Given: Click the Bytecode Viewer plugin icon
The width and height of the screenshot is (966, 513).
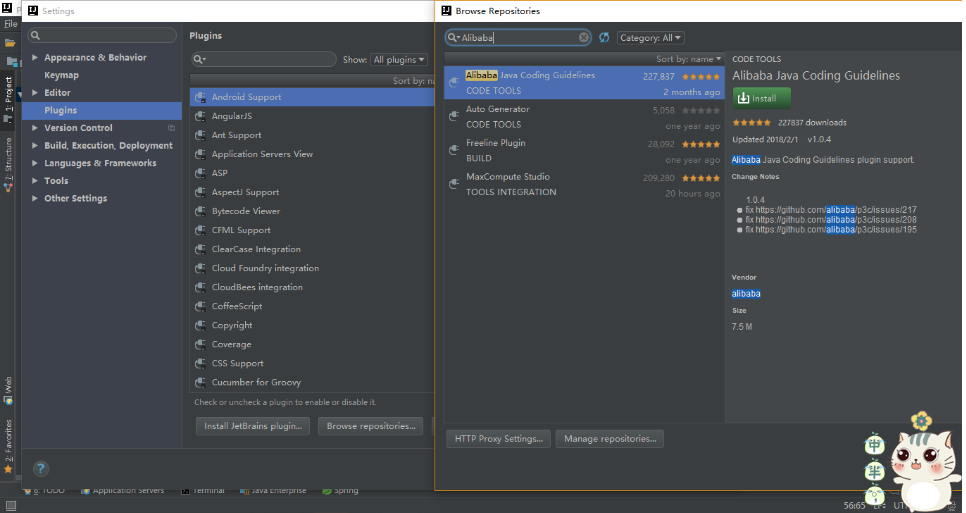Looking at the screenshot, I should tap(200, 211).
